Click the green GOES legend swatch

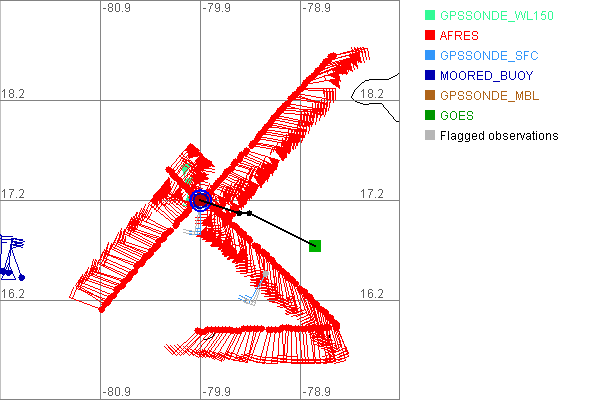tap(430, 116)
